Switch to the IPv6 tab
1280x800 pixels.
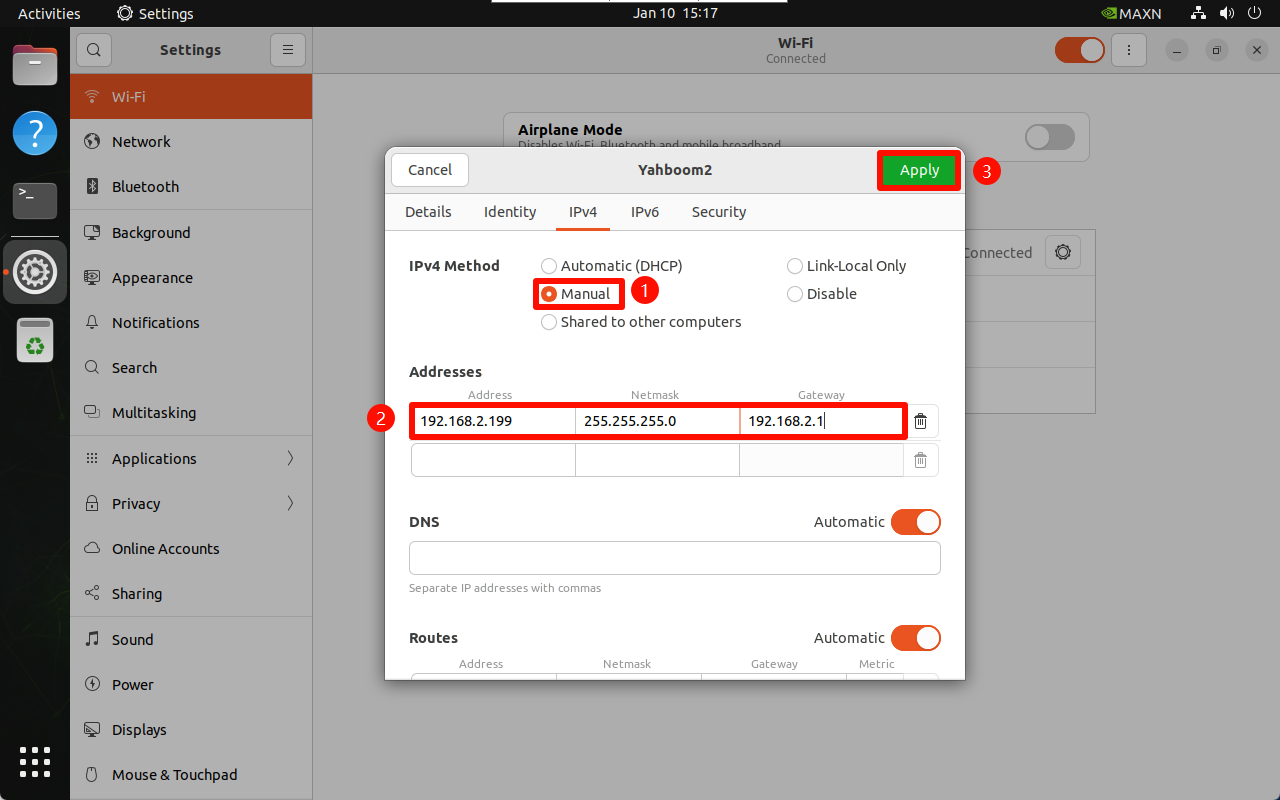click(645, 212)
